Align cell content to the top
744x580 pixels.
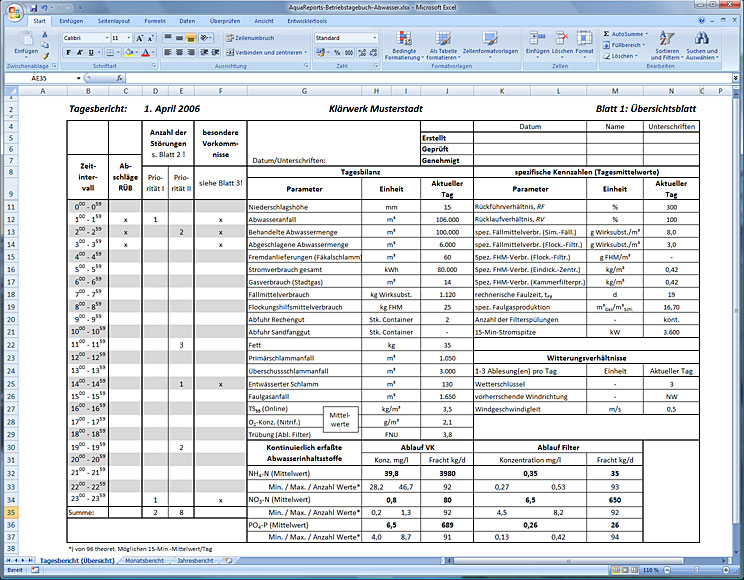(167, 37)
